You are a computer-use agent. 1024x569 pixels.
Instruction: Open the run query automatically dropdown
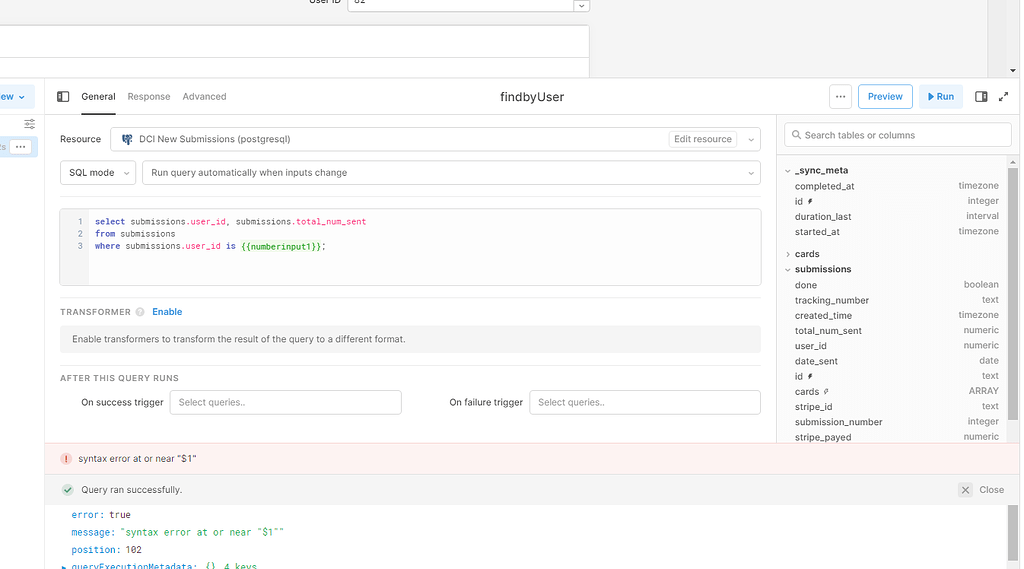point(451,172)
